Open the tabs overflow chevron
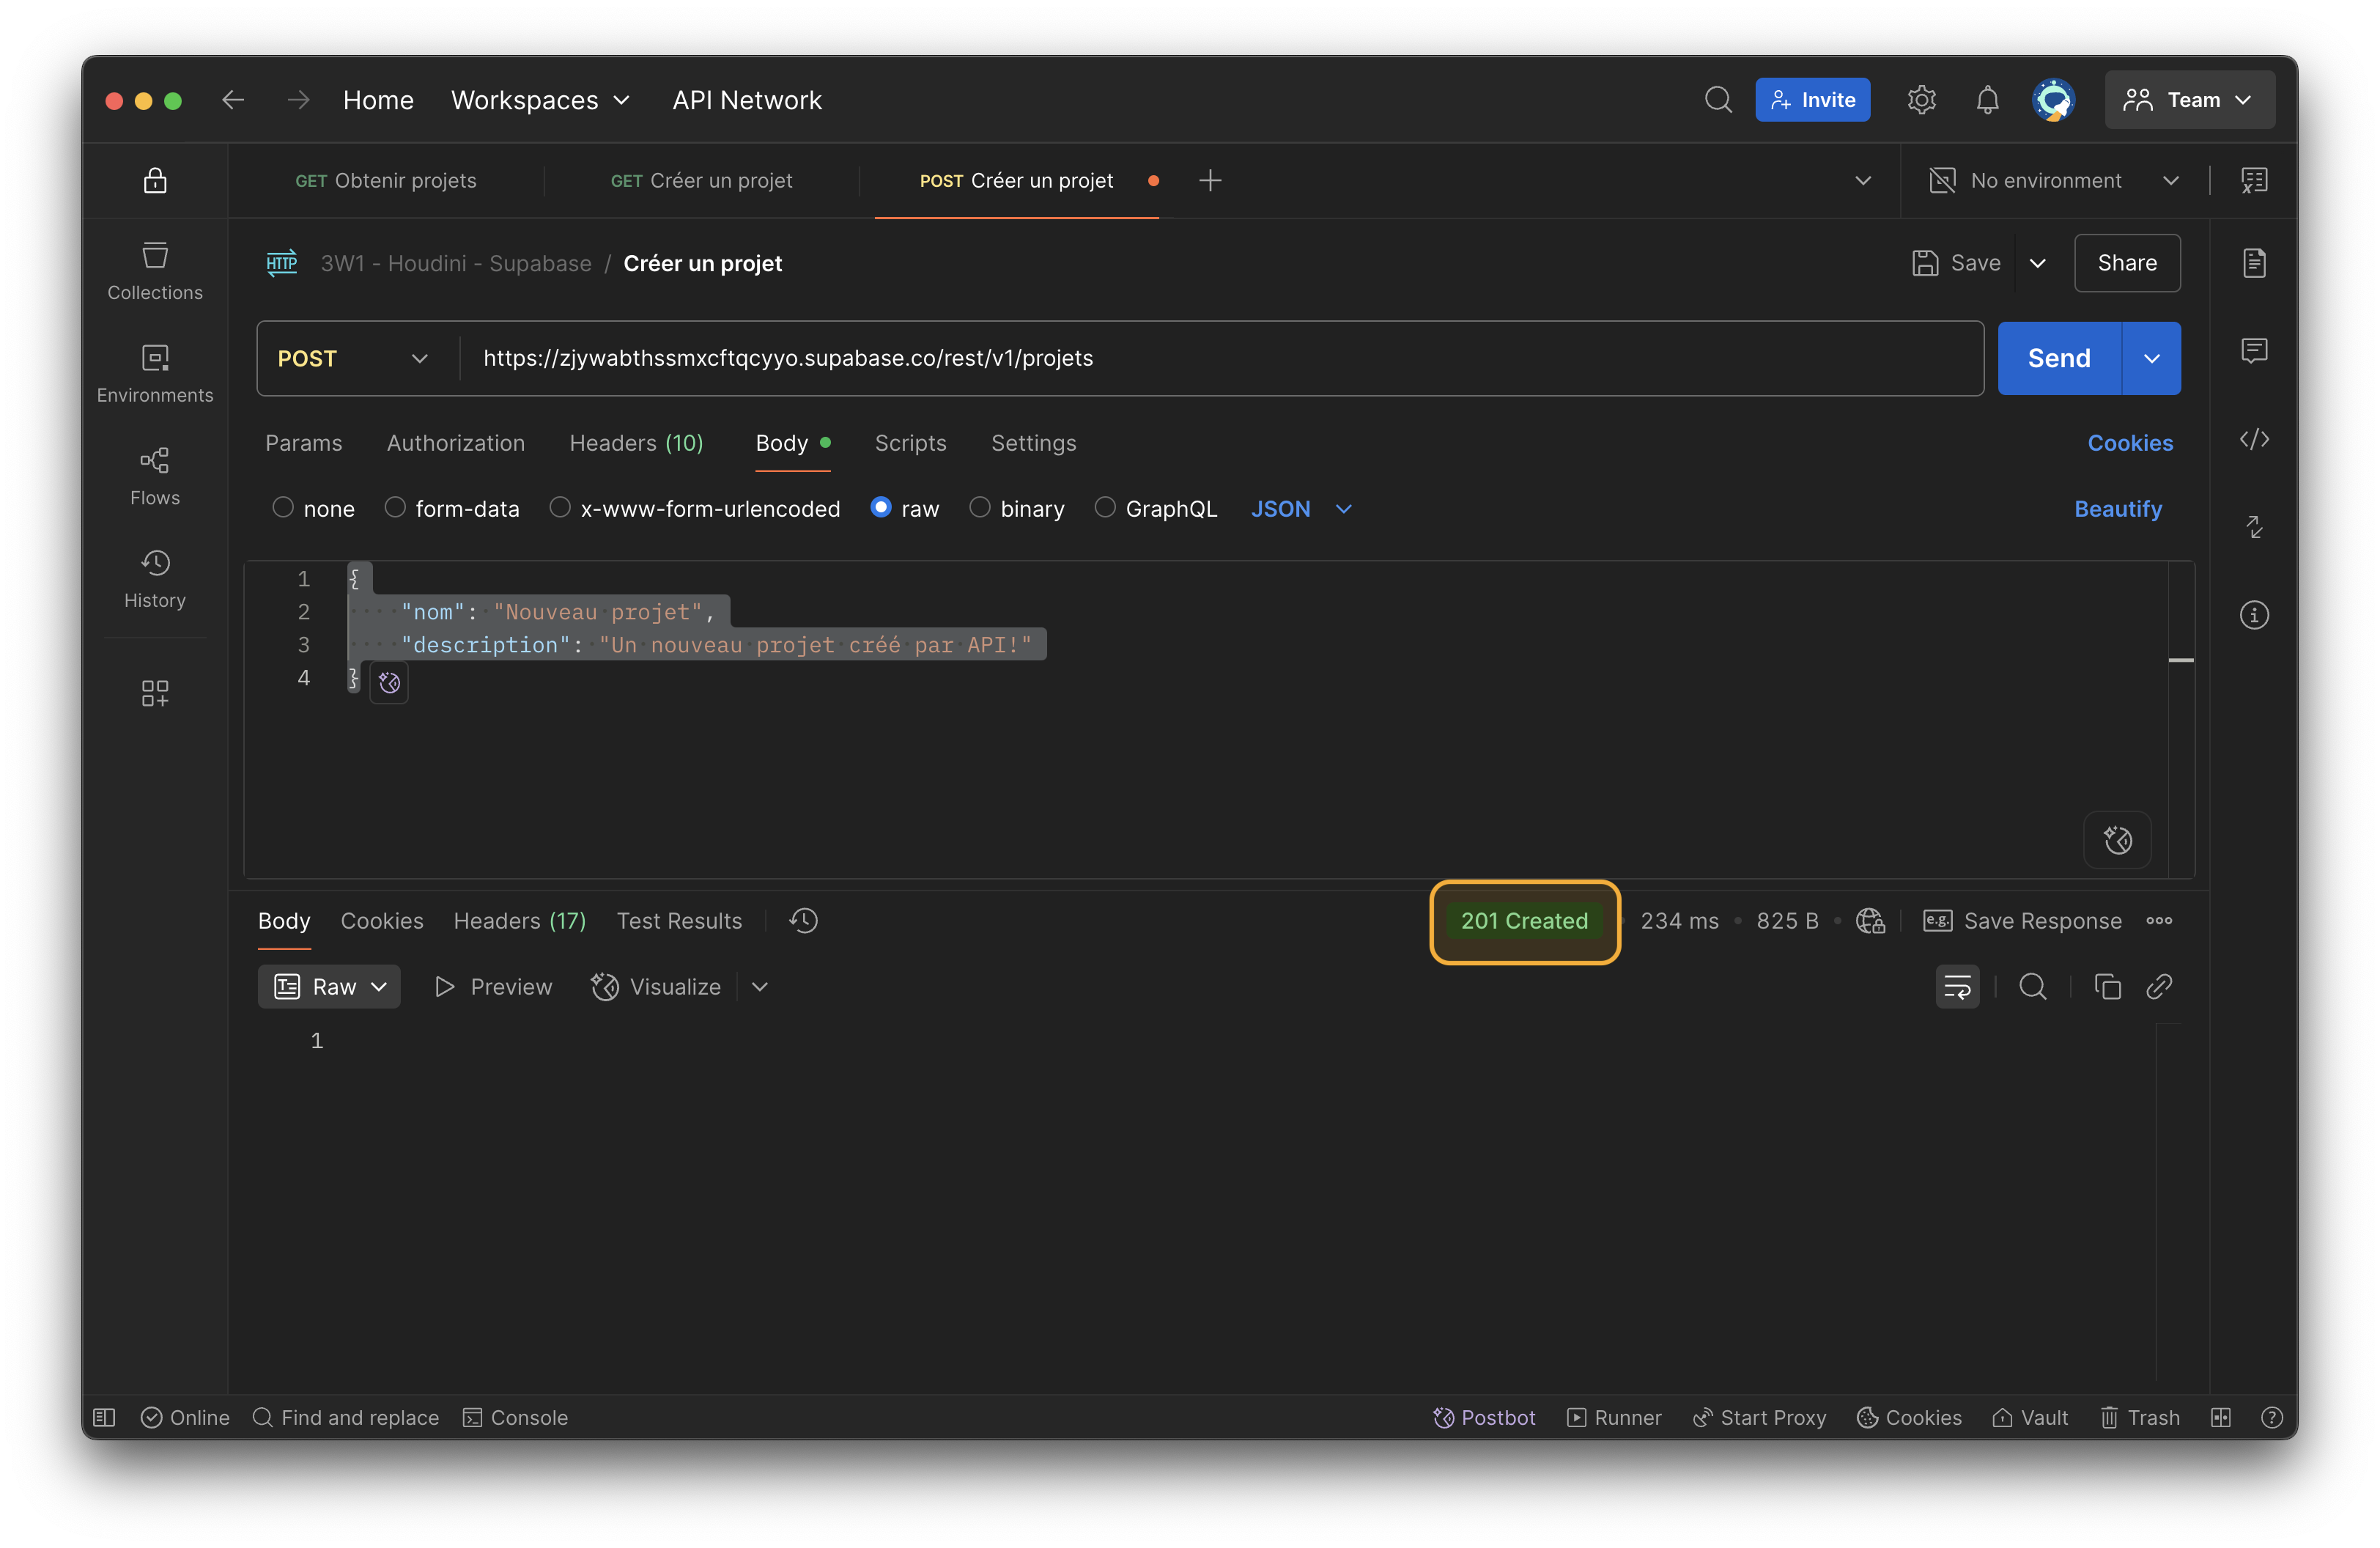The height and width of the screenshot is (1548, 2380). pyautogui.click(x=1863, y=181)
